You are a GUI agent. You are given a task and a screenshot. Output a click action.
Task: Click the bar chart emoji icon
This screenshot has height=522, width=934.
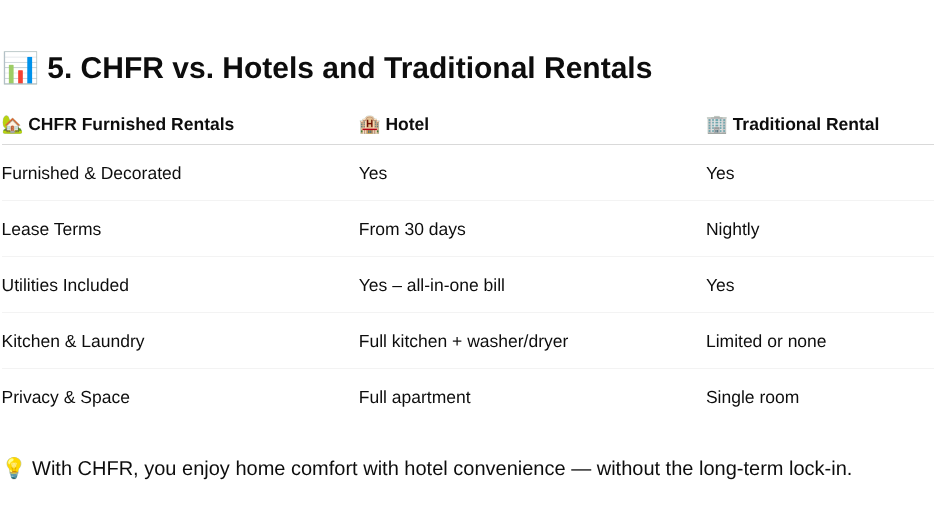click(x=20, y=68)
